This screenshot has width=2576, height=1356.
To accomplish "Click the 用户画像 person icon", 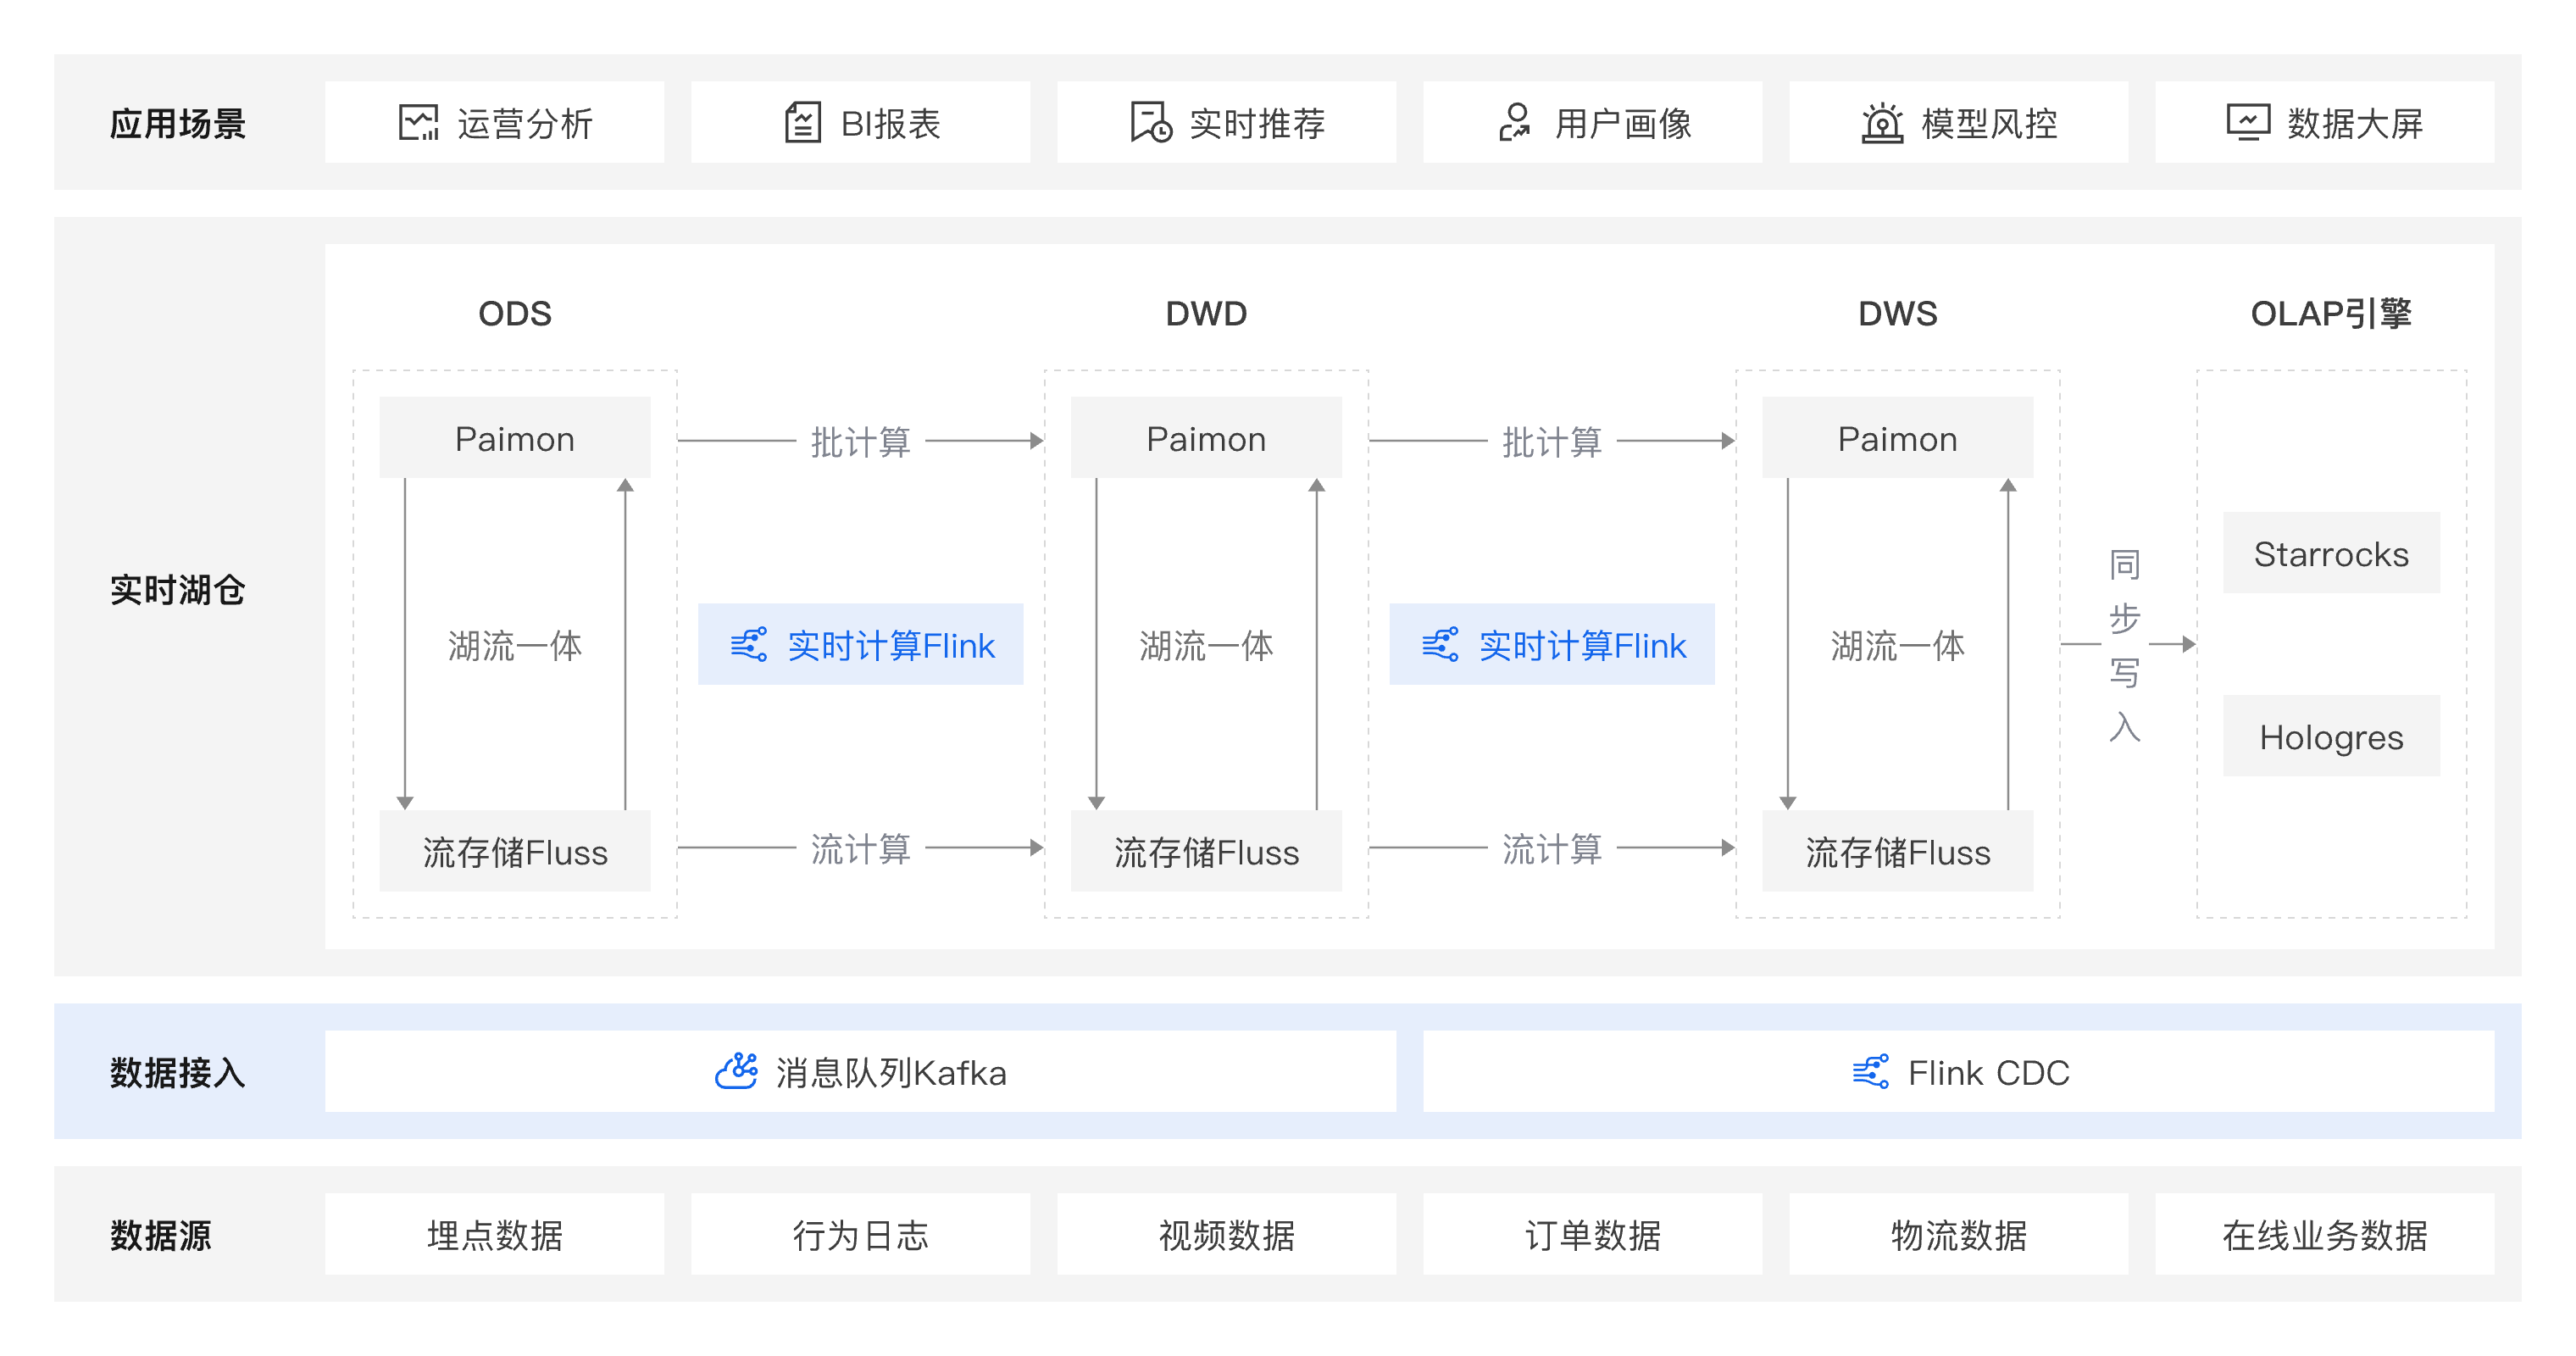I will pos(1516,123).
